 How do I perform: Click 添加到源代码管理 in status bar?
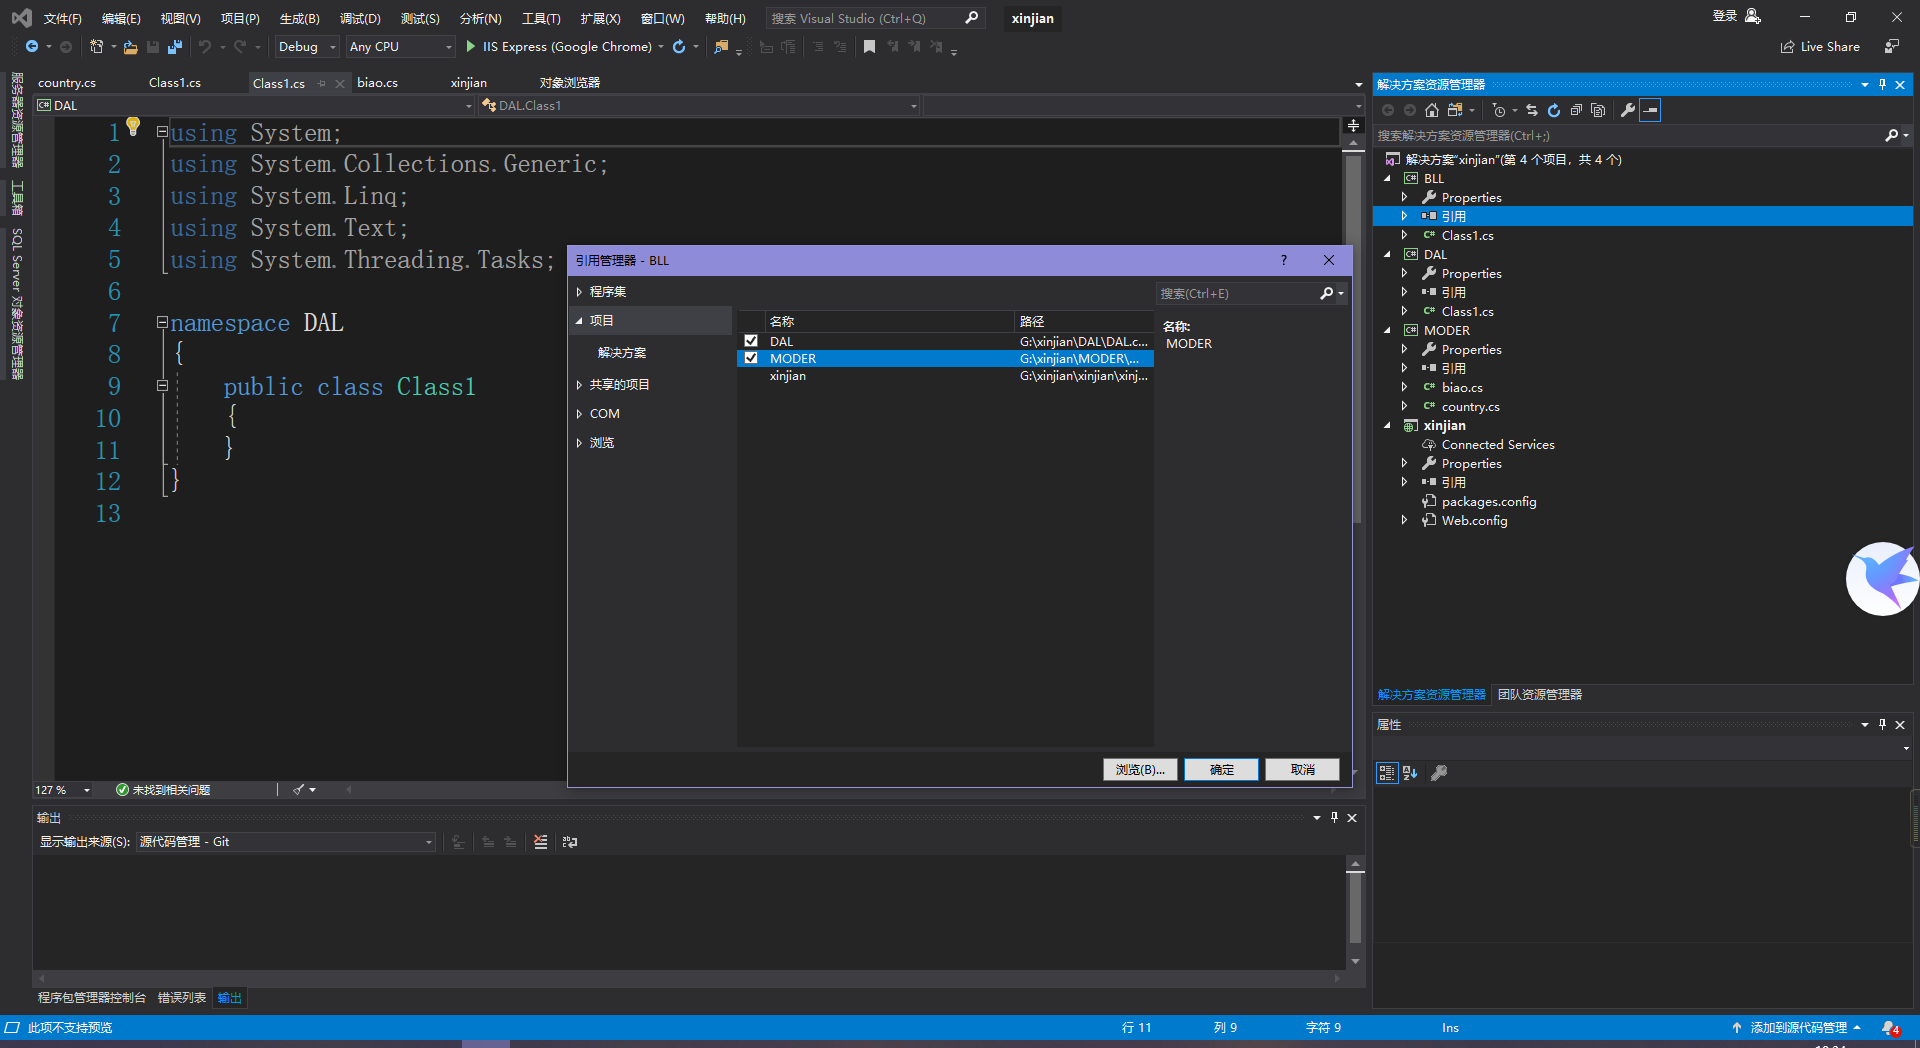pyautogui.click(x=1798, y=1028)
